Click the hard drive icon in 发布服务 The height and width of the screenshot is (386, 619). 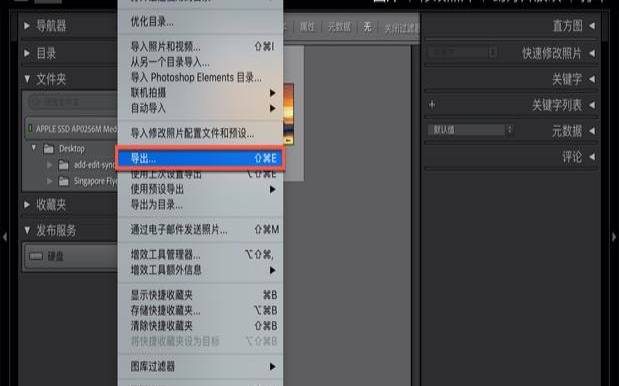point(36,257)
